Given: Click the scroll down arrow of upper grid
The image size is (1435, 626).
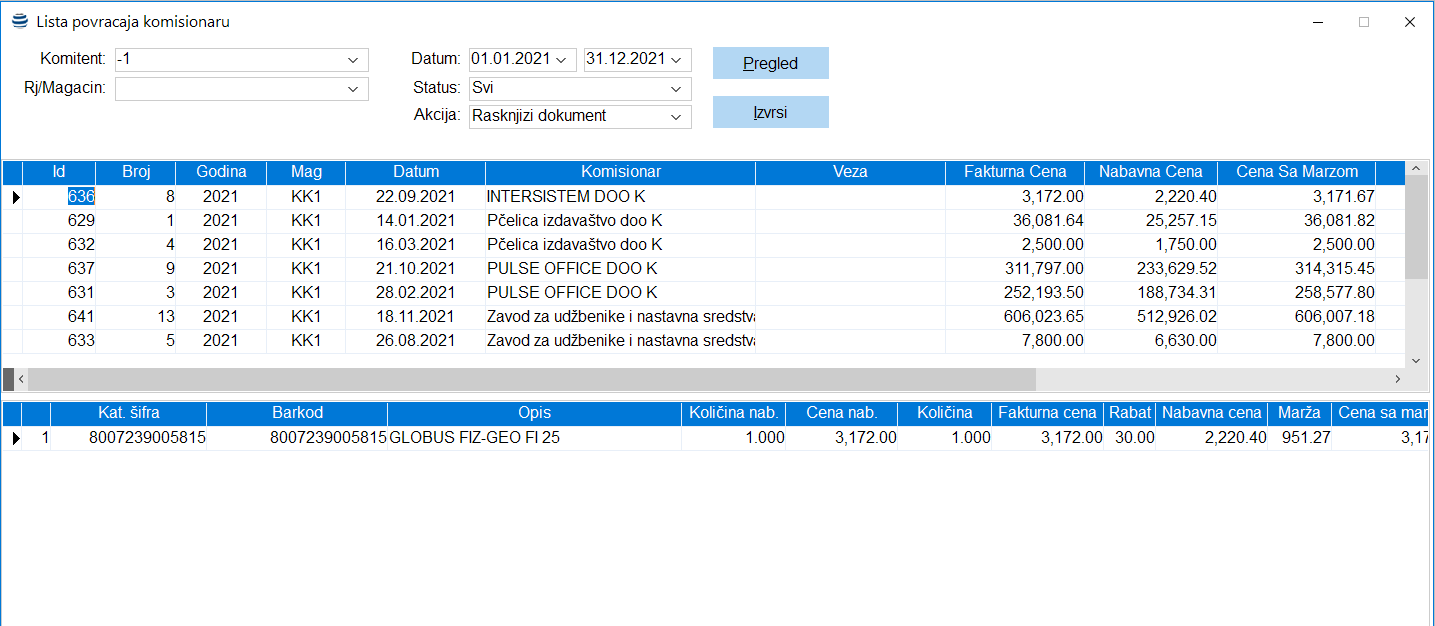Looking at the screenshot, I should (x=1416, y=360).
